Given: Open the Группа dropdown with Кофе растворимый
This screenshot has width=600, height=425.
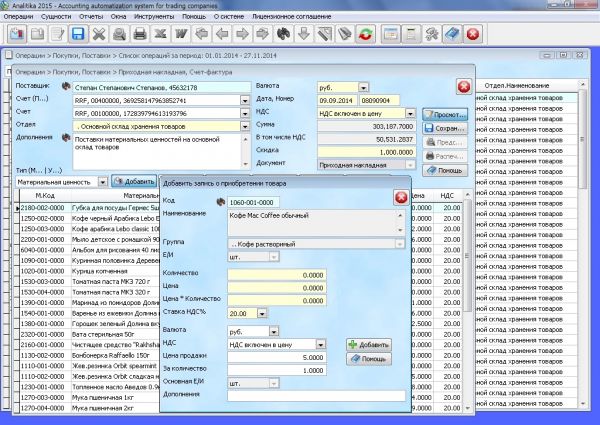Looking at the screenshot, I should [401, 243].
